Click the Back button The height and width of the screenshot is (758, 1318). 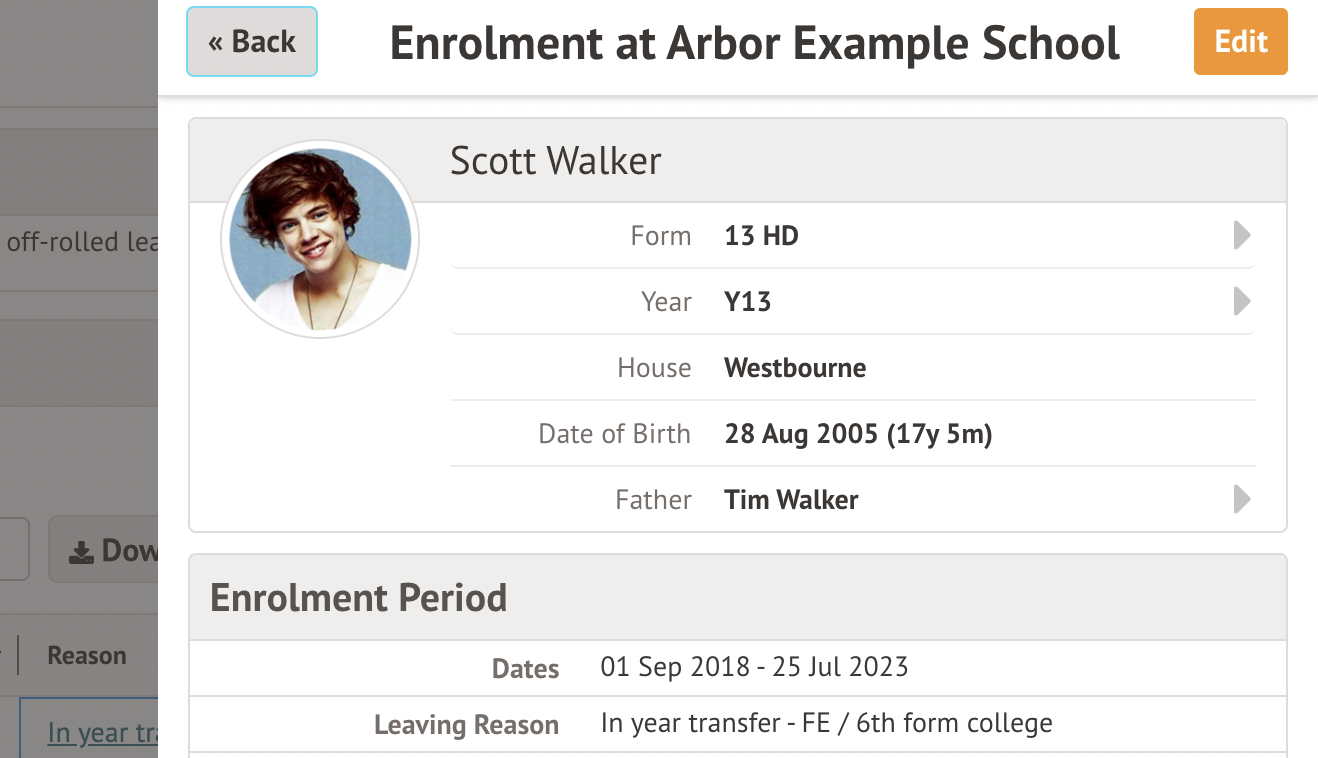(x=252, y=42)
